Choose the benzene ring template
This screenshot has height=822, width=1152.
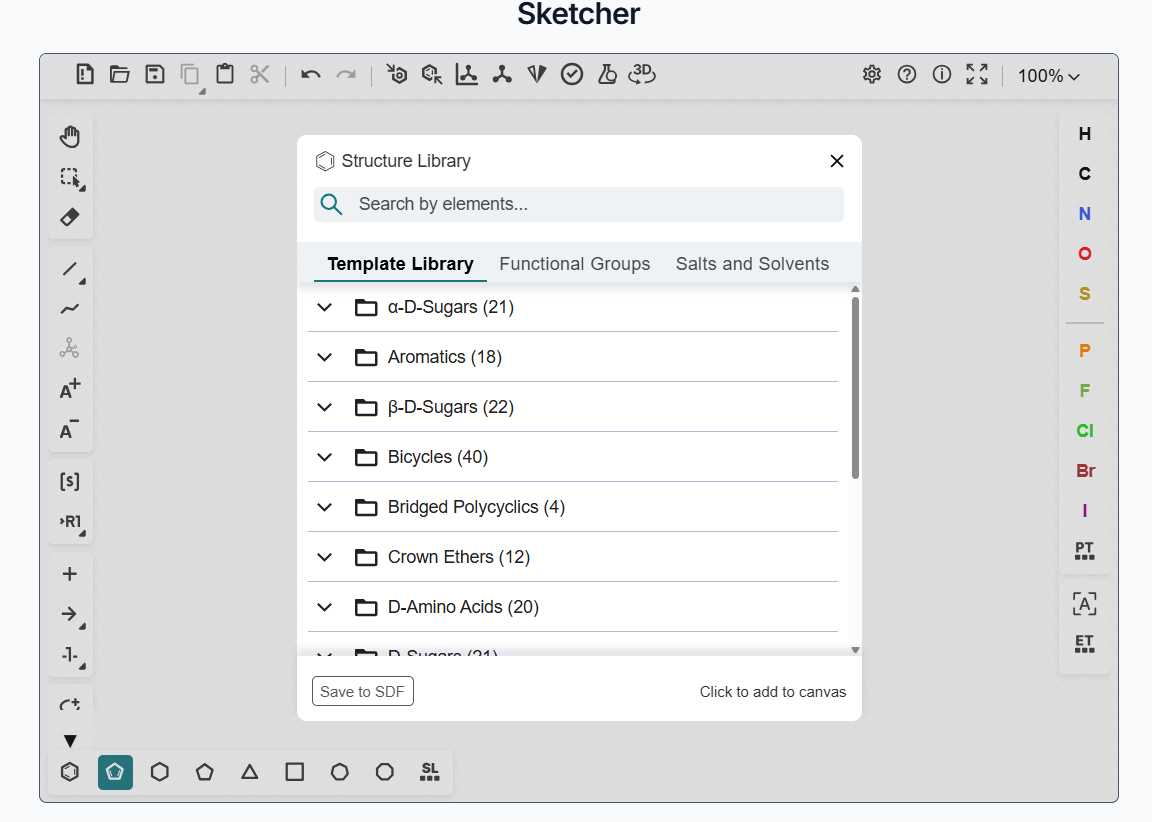(x=69, y=772)
